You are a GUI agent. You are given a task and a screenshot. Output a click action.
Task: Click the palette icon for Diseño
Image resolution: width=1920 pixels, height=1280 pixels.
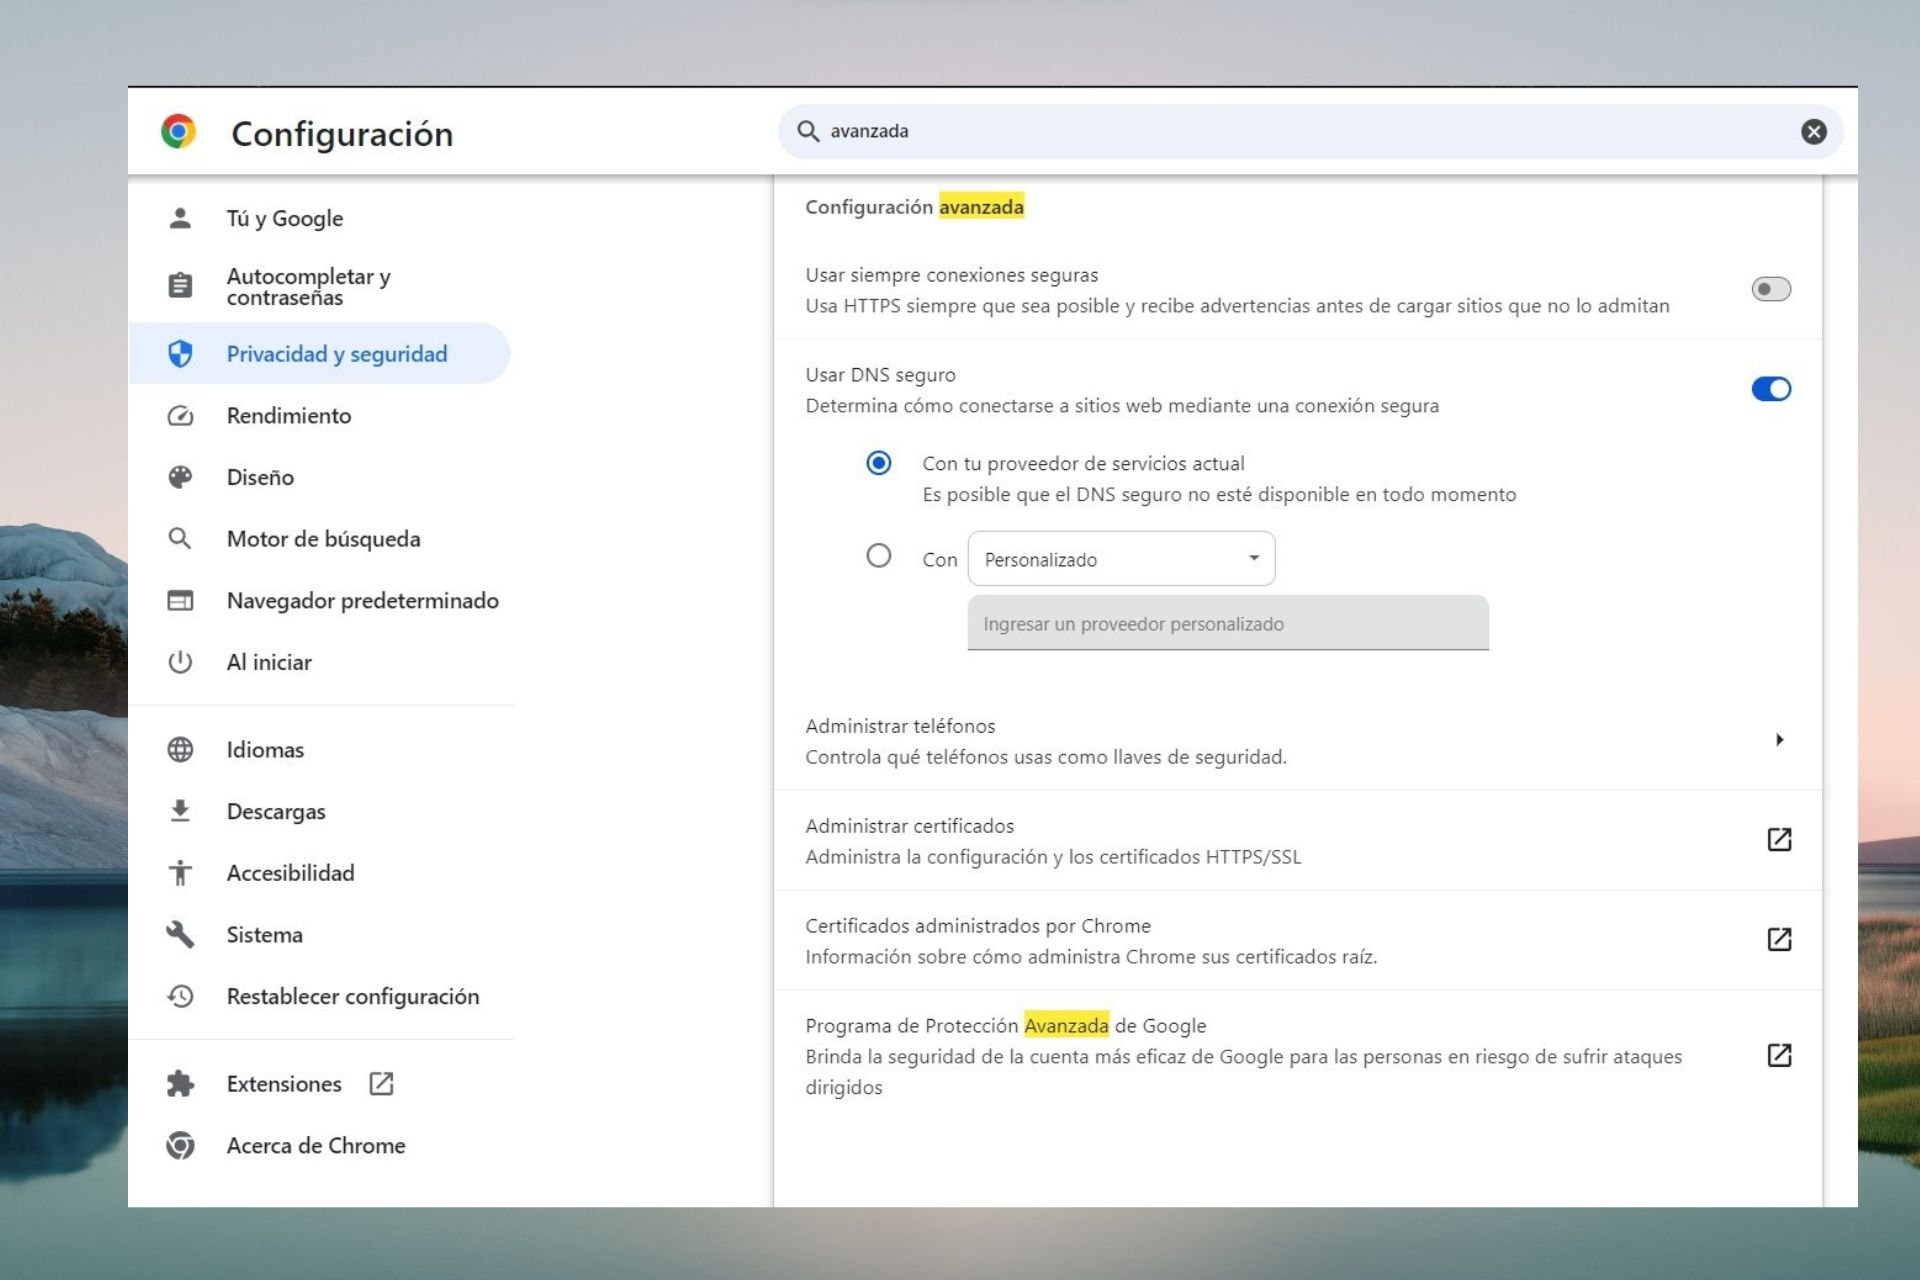click(180, 477)
